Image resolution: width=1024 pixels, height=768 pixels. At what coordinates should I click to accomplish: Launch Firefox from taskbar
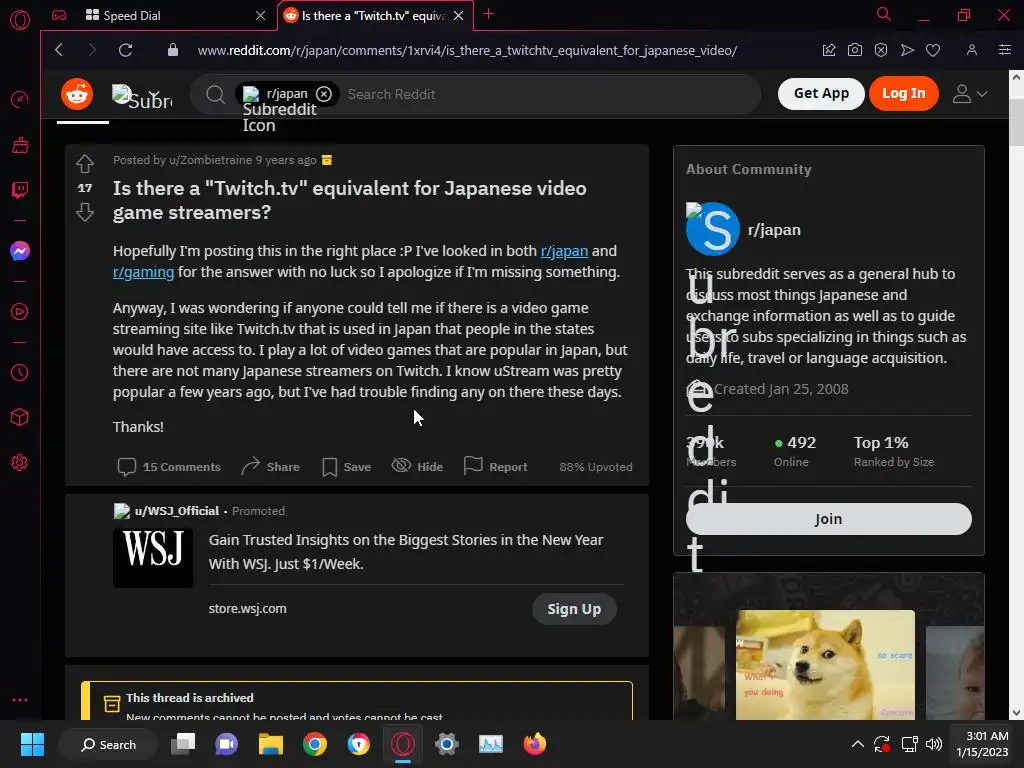[x=535, y=744]
